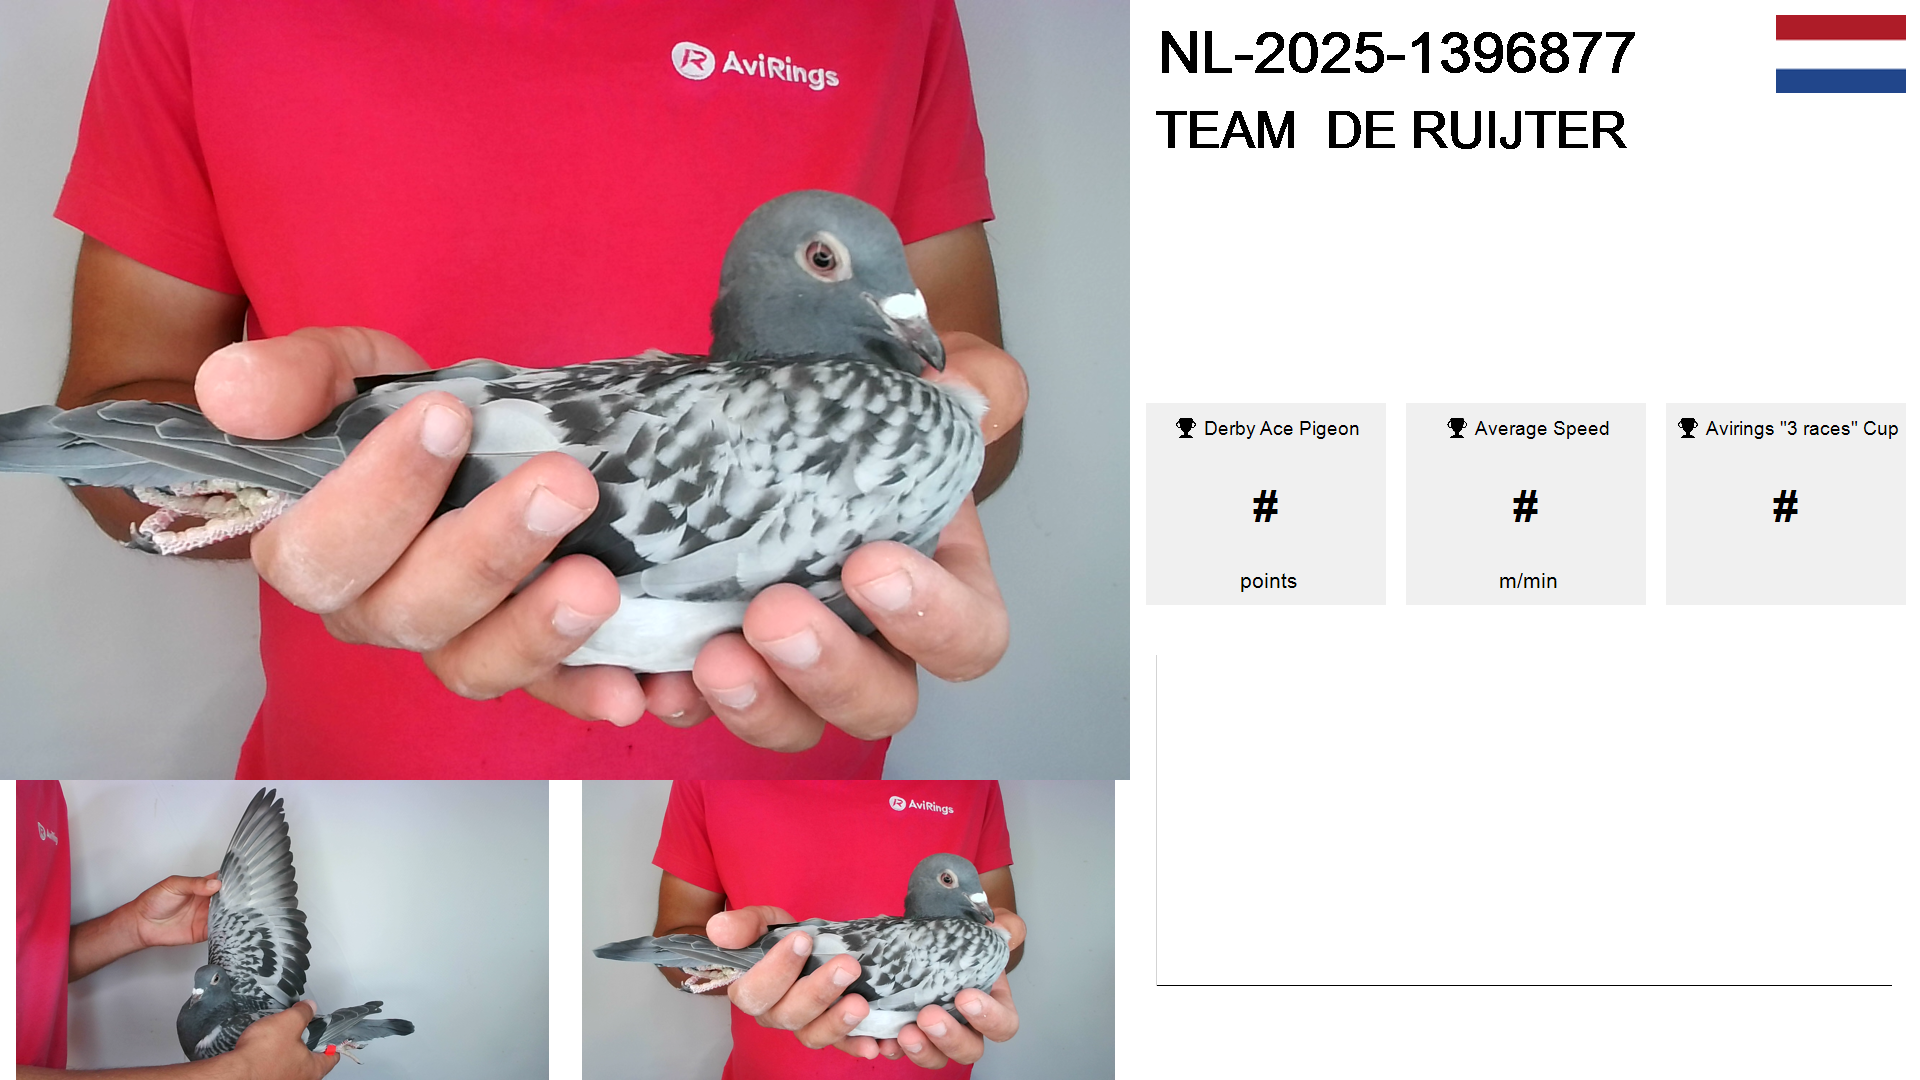Image resolution: width=1920 pixels, height=1080 pixels.
Task: Click the Average Speed rank hash symbol
Action: [x=1525, y=506]
